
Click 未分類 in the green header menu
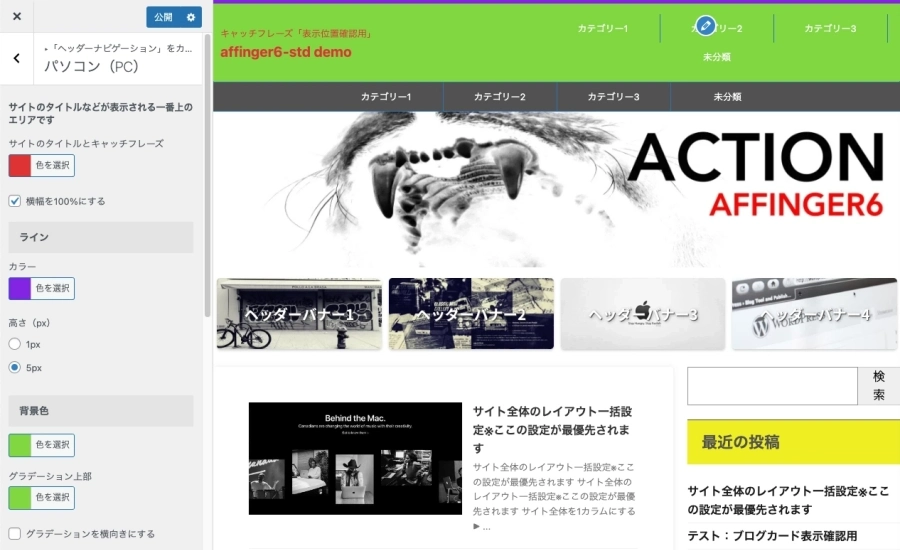click(716, 57)
